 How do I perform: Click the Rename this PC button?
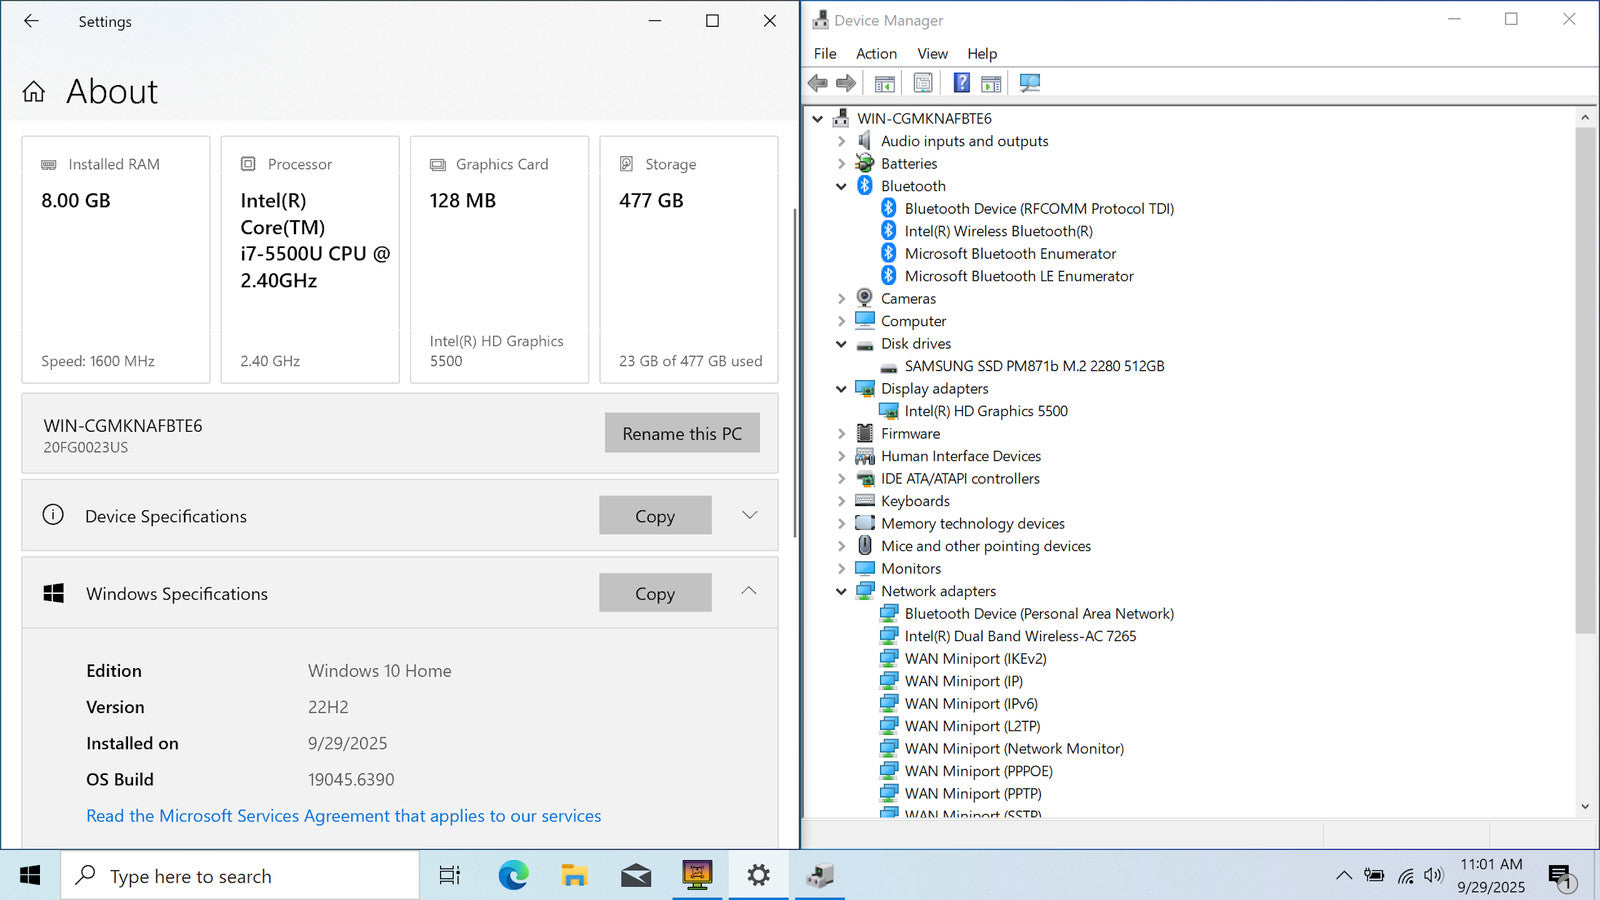coord(682,433)
